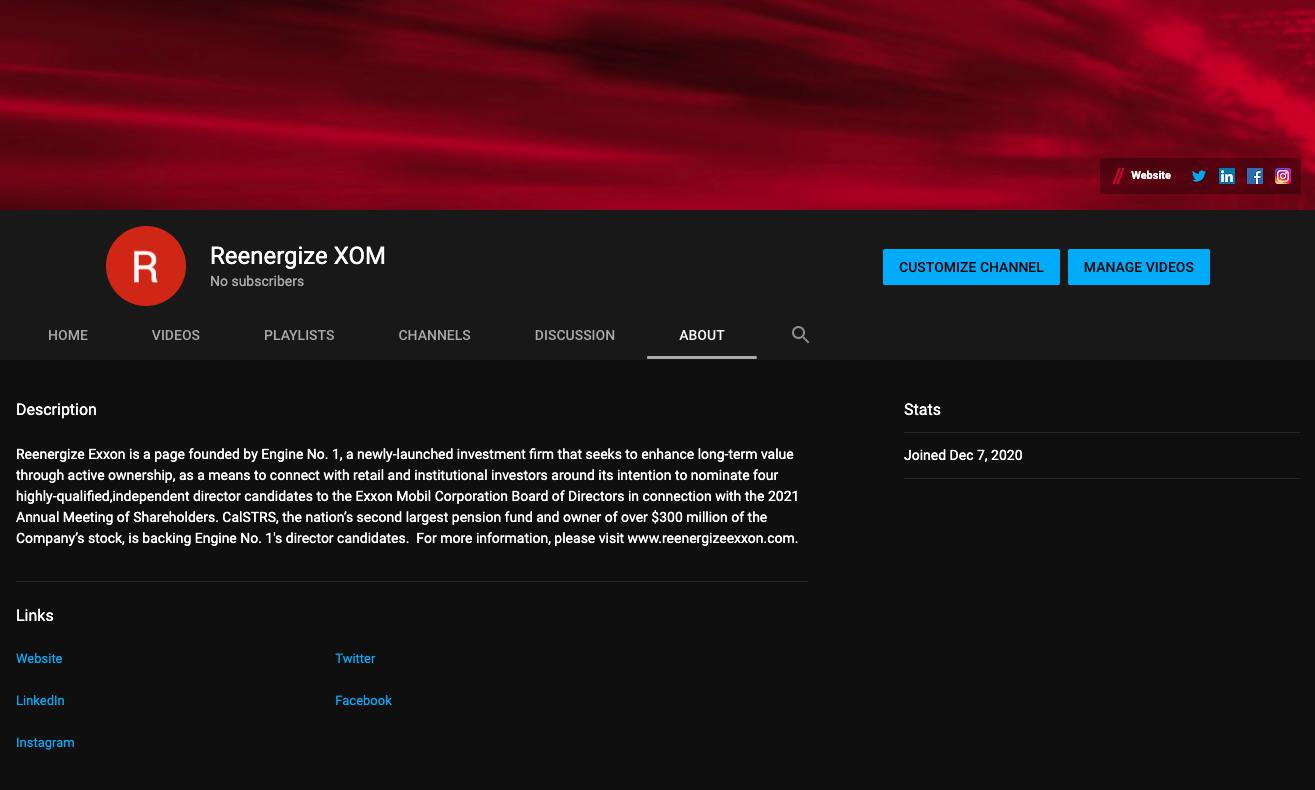Select the Channels tab
Viewport: 1315px width, 790px height.
tap(434, 335)
